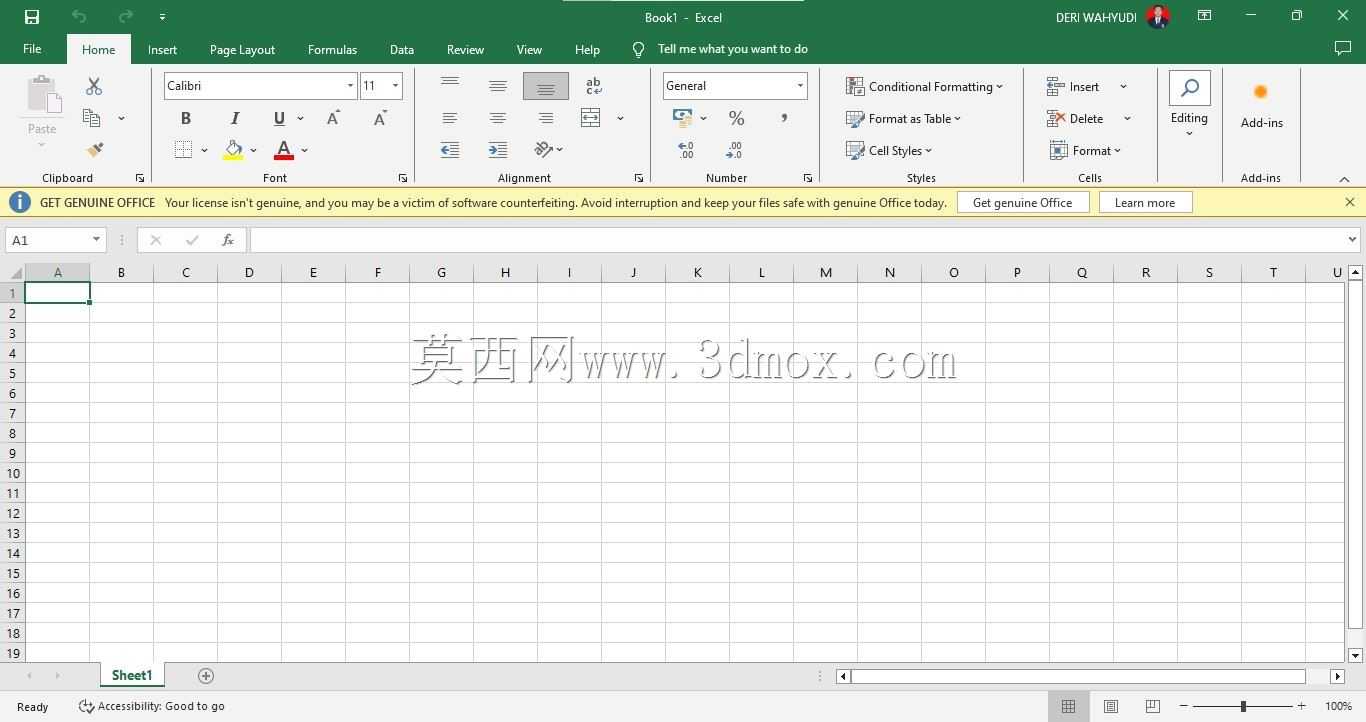This screenshot has height=722, width=1366.
Task: Increase decimal places
Action: [x=686, y=150]
